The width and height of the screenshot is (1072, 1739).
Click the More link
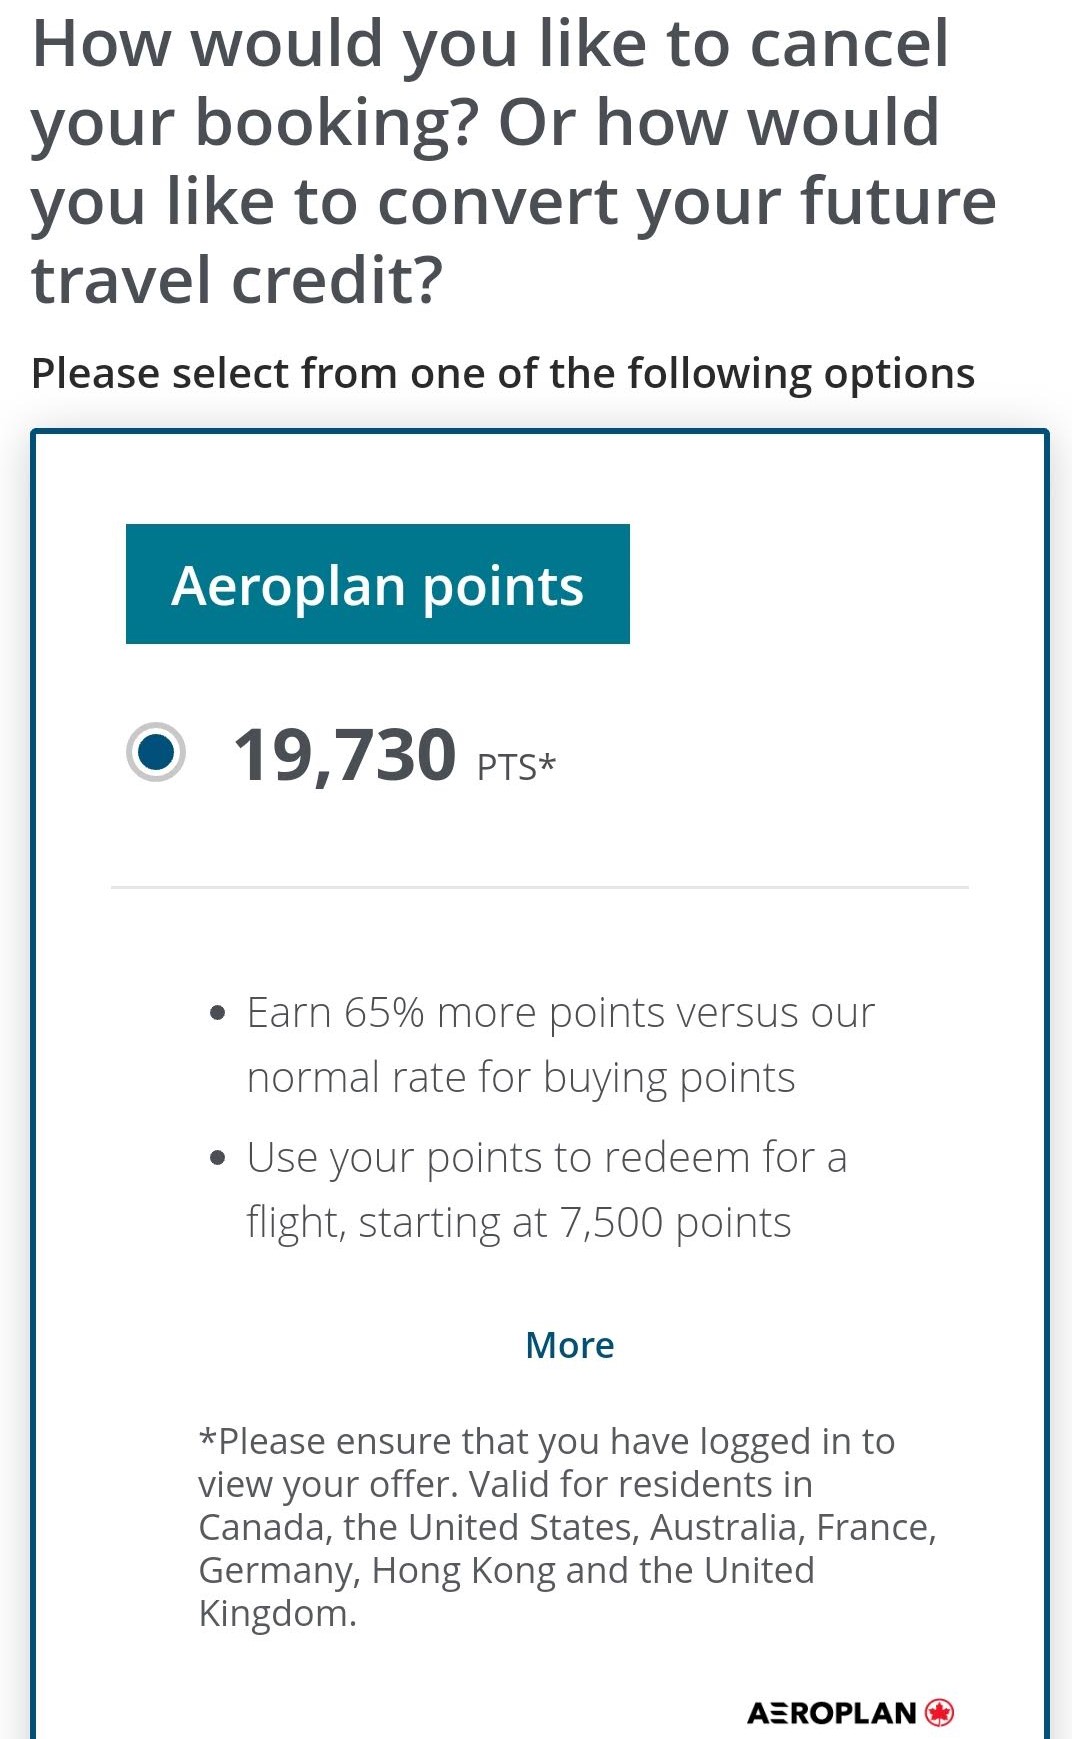[569, 1345]
